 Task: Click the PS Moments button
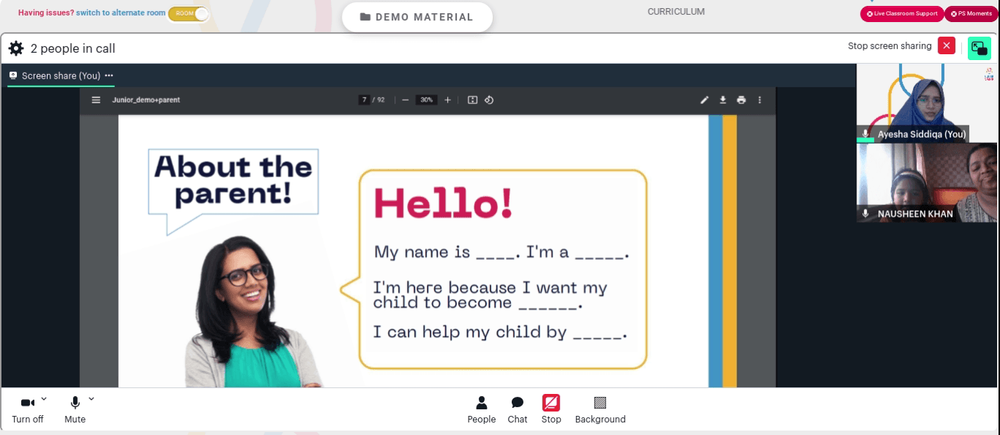point(971,13)
